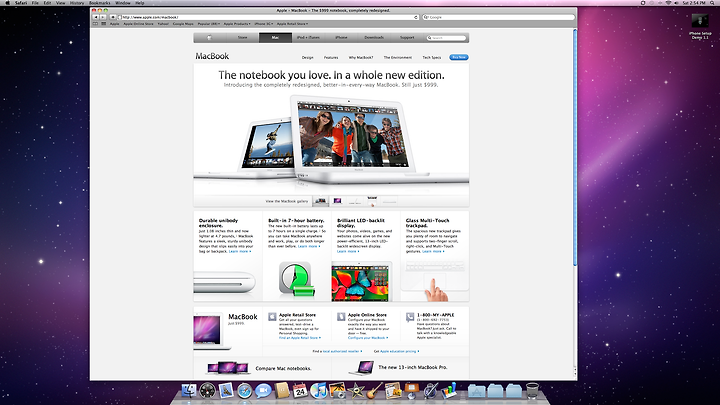Click the Safari address bar URL field
Image resolution: width=720 pixels, height=405 pixels.
point(268,17)
